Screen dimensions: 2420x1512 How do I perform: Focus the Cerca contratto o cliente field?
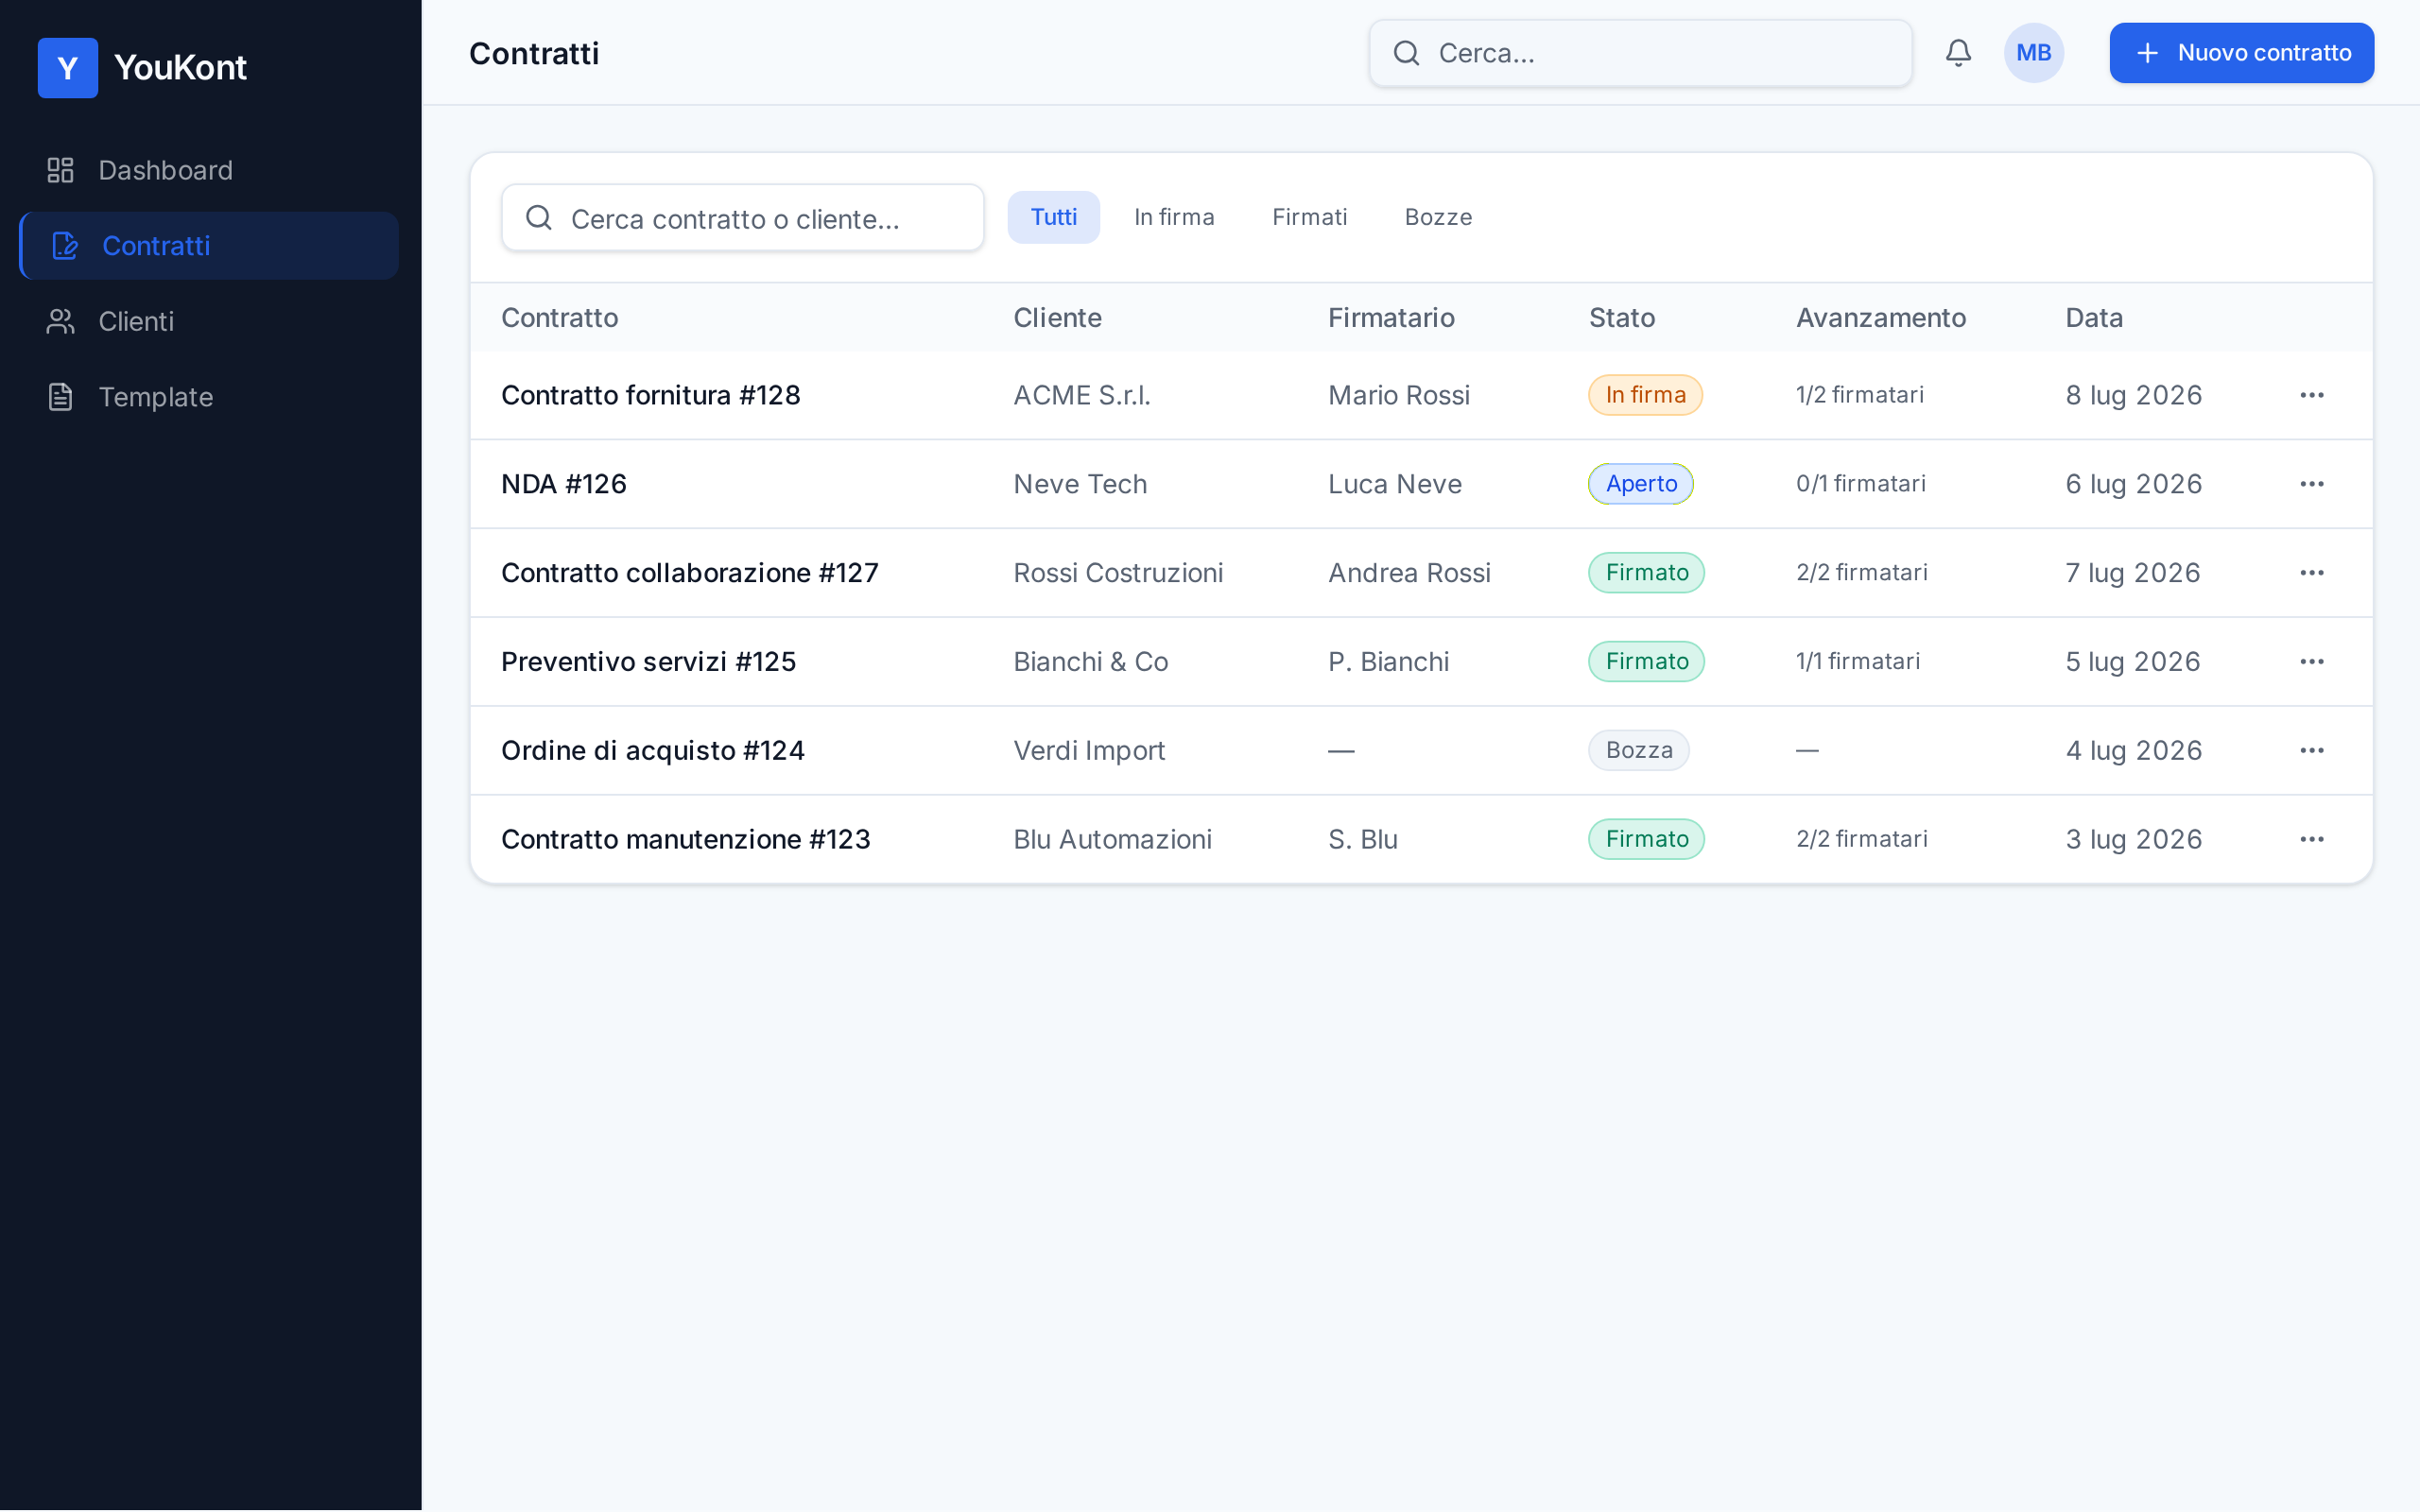pos(743,218)
